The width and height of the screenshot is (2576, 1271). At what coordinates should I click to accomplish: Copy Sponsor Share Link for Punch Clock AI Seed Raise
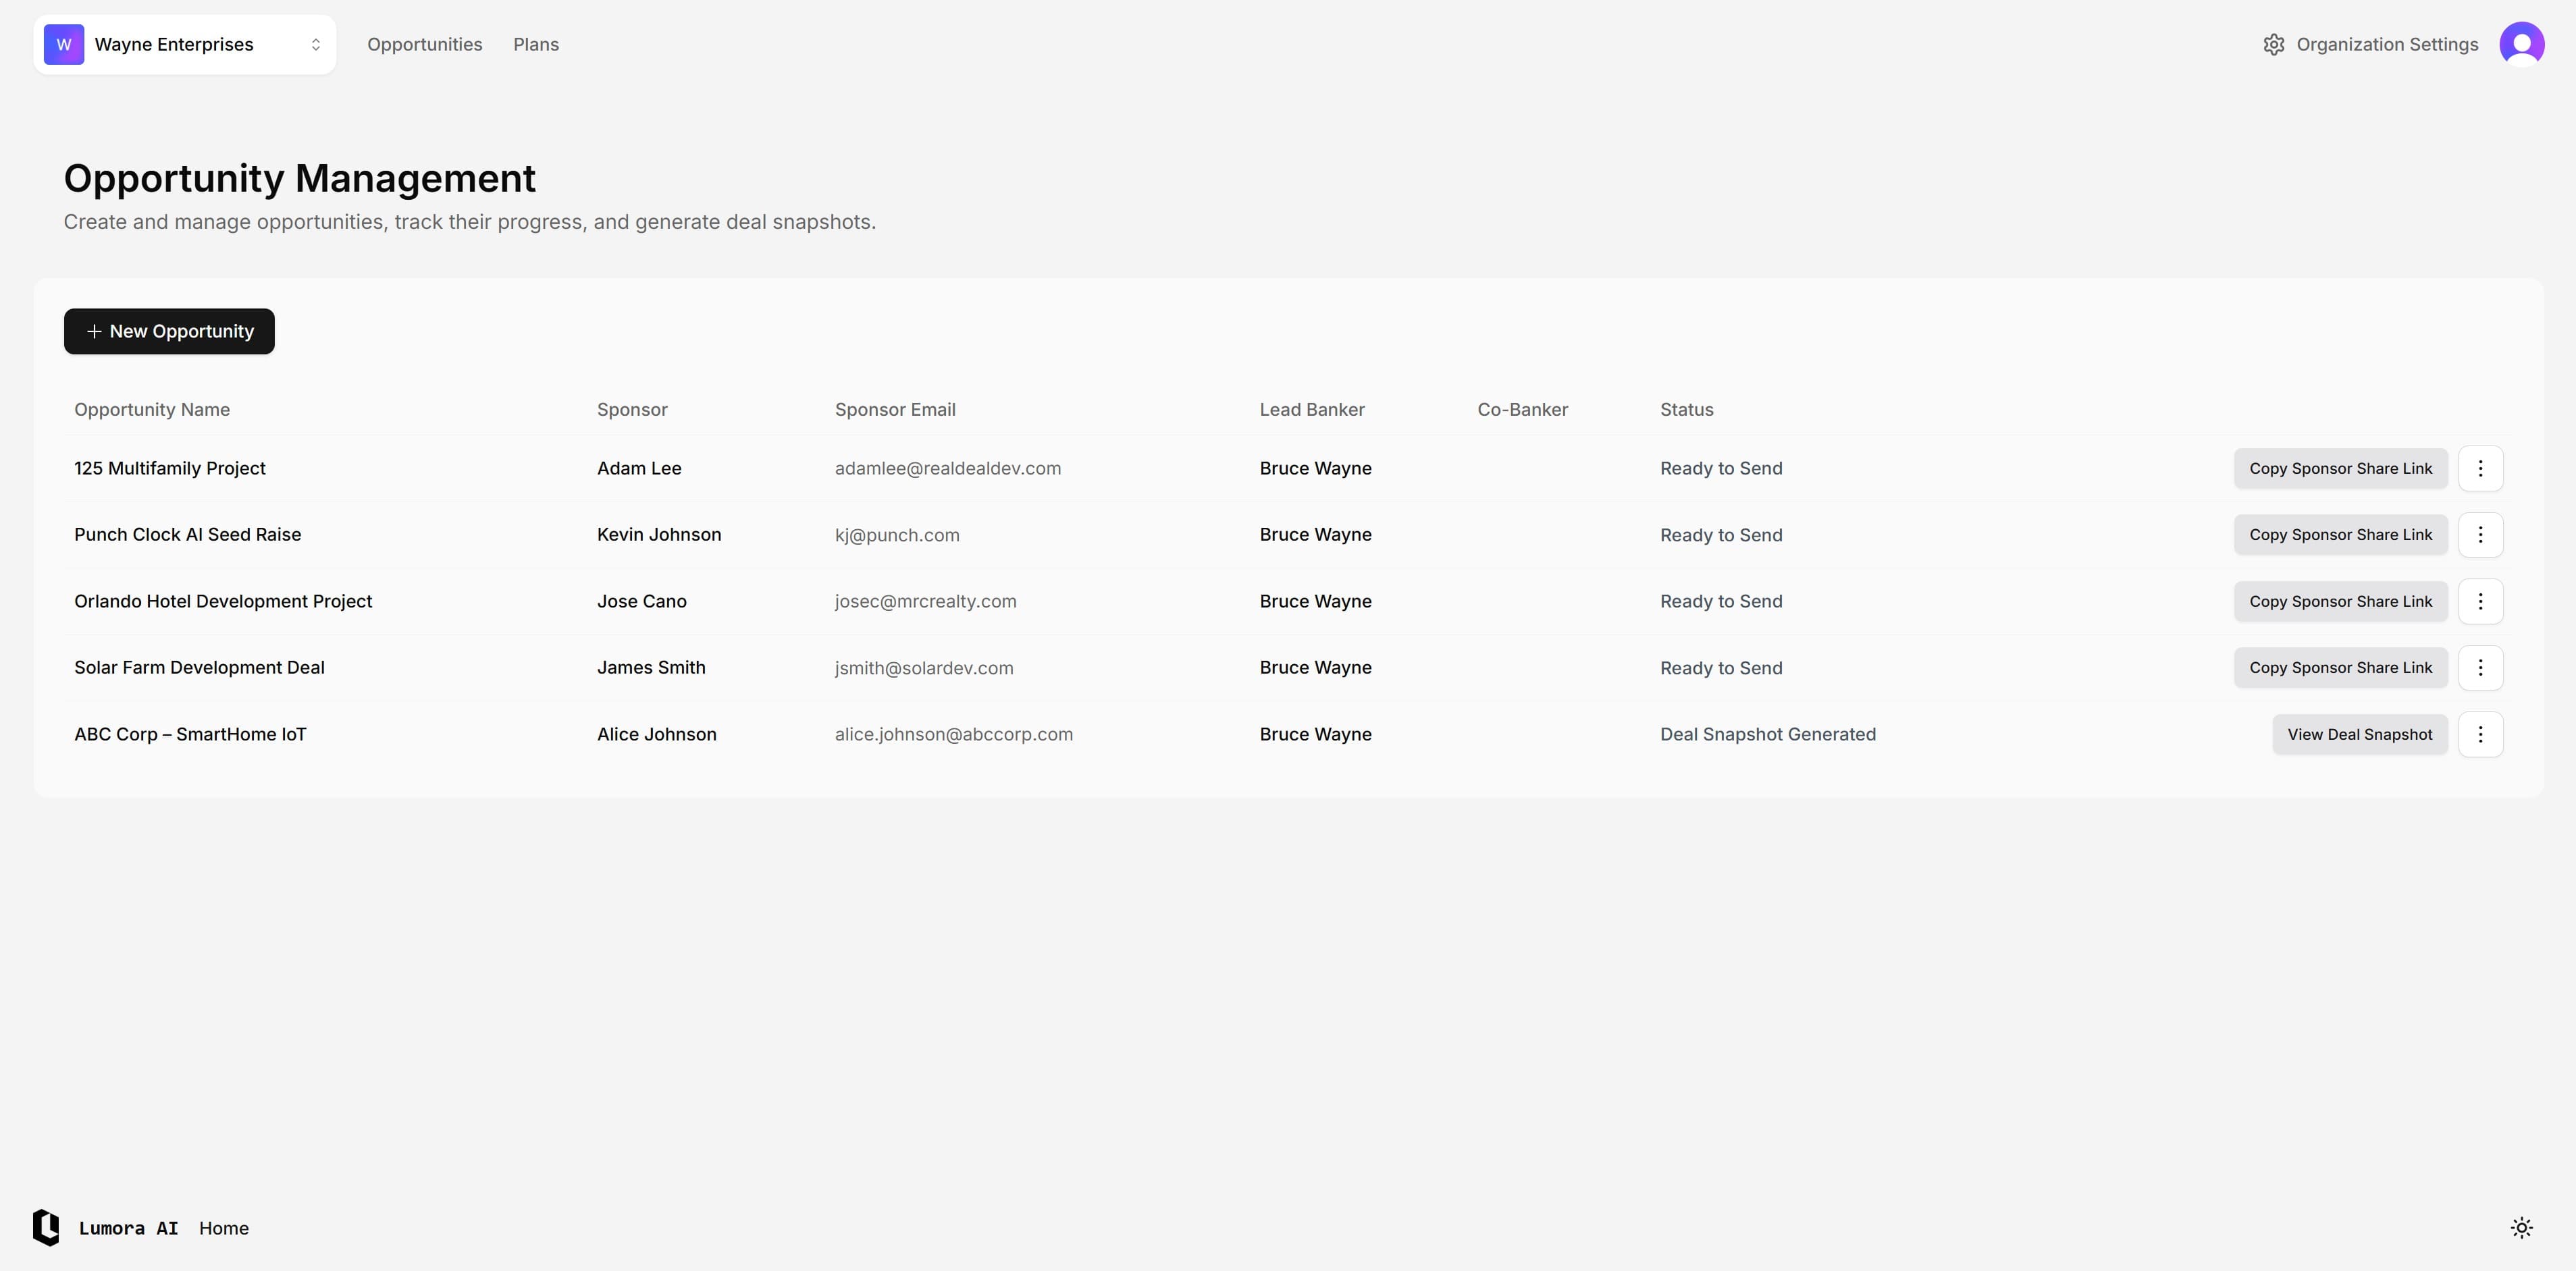point(2340,534)
